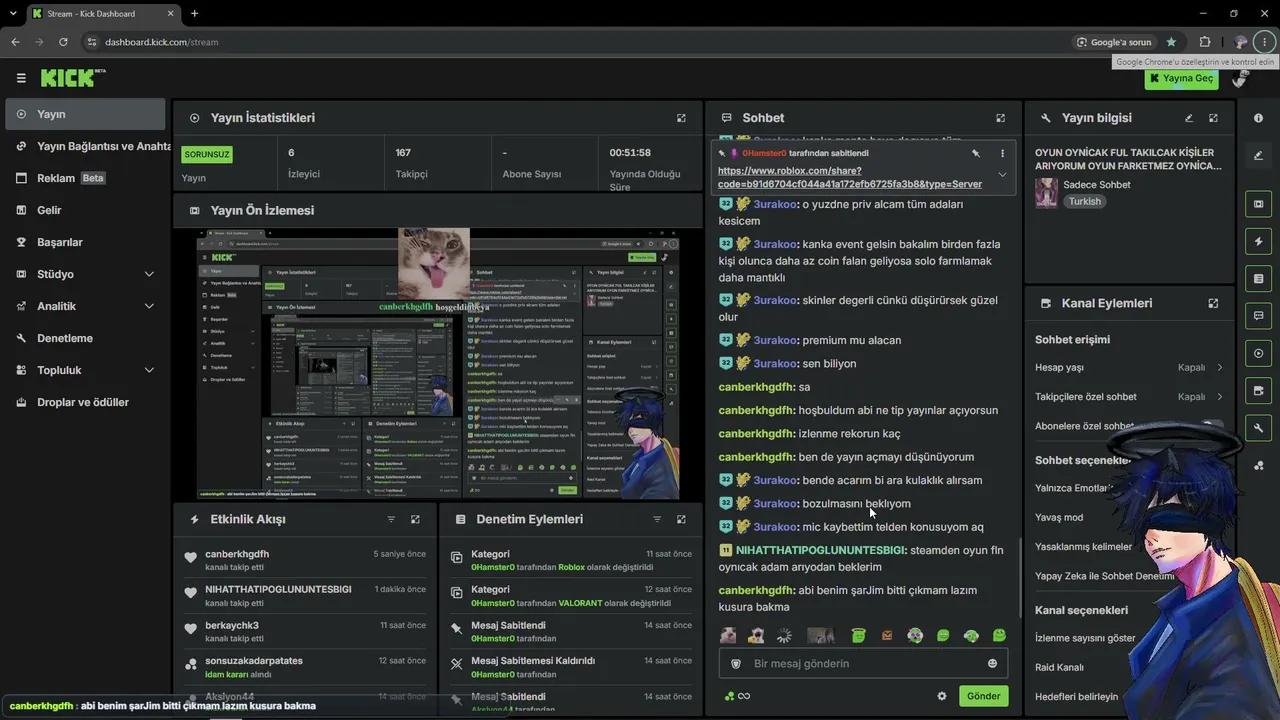Click Raid Kanalı option

1059,667
